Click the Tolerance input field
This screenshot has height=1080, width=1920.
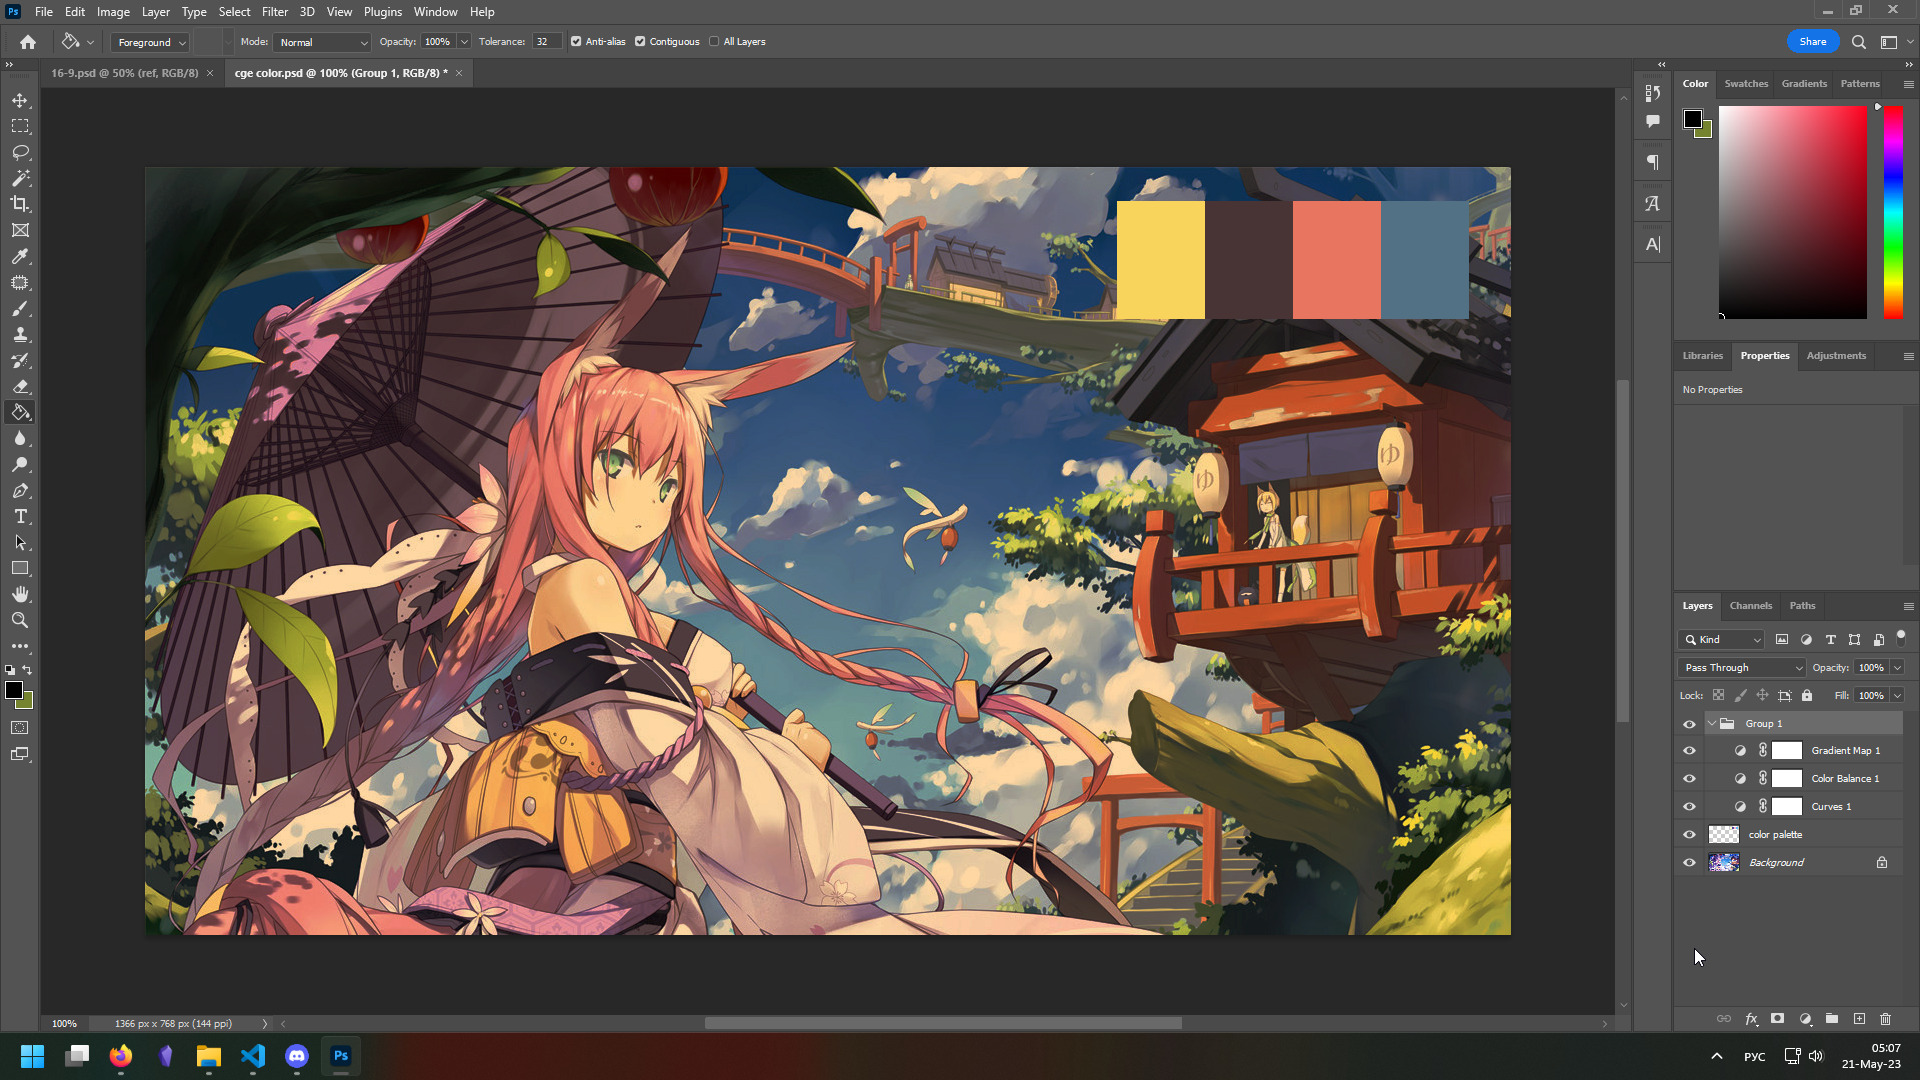coord(545,42)
